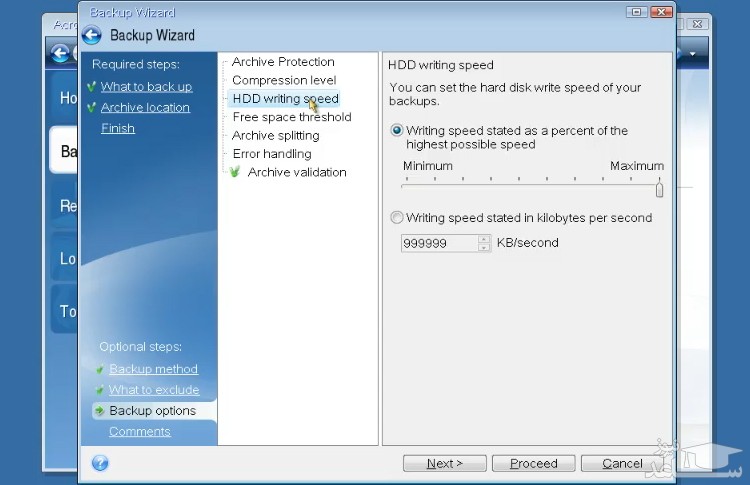This screenshot has height=485, width=750.
Task: Select percent of highest speed option
Action: [397, 130]
